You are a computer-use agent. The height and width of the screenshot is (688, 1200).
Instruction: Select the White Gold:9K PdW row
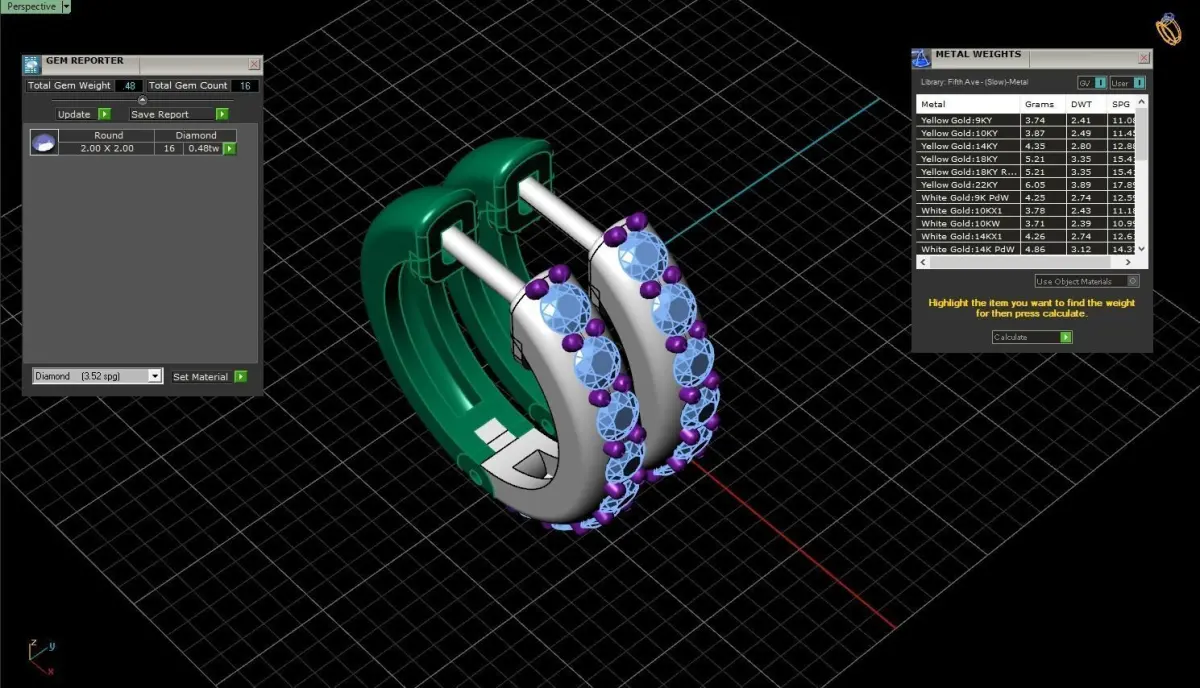coord(1026,198)
